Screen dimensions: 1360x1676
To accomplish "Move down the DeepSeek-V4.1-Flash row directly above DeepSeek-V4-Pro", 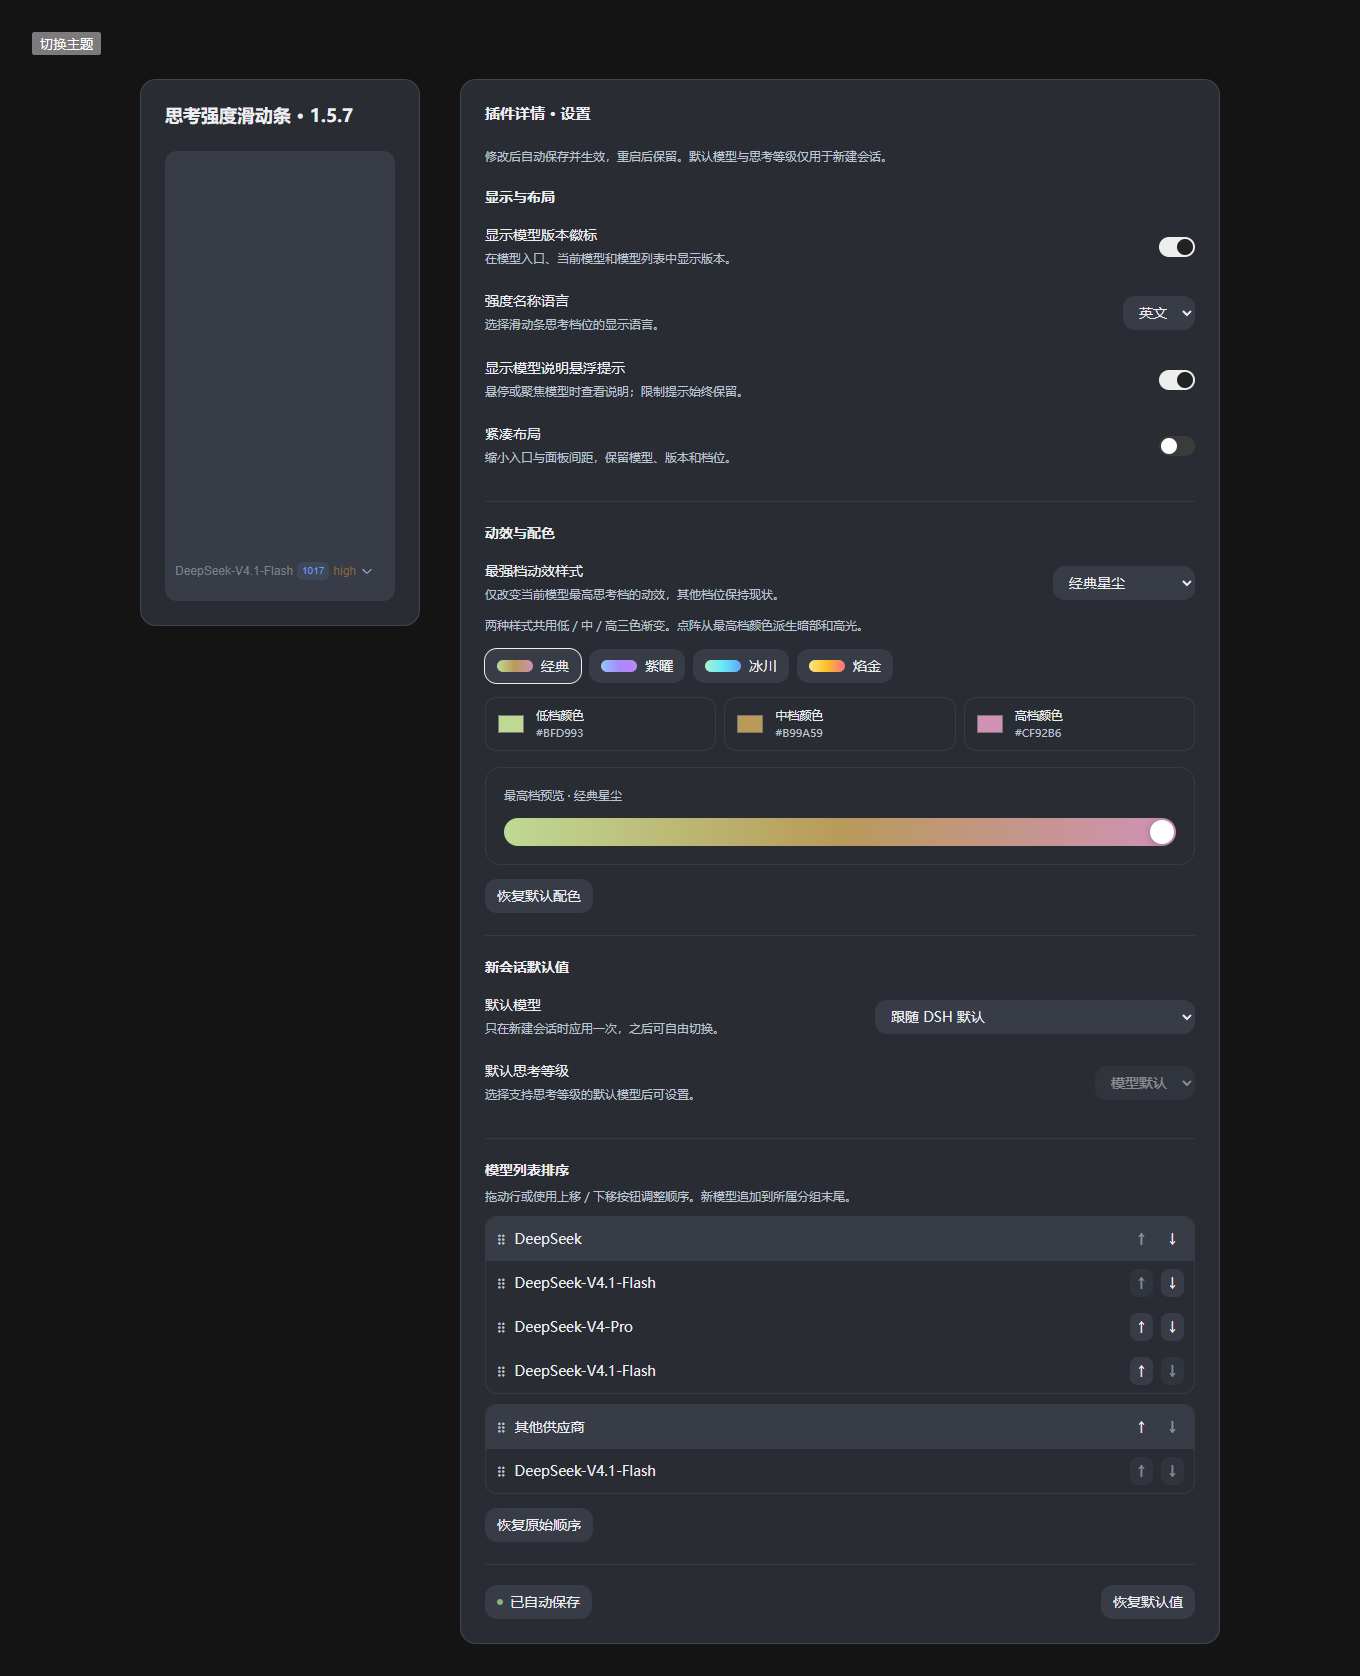I will coord(1172,1283).
